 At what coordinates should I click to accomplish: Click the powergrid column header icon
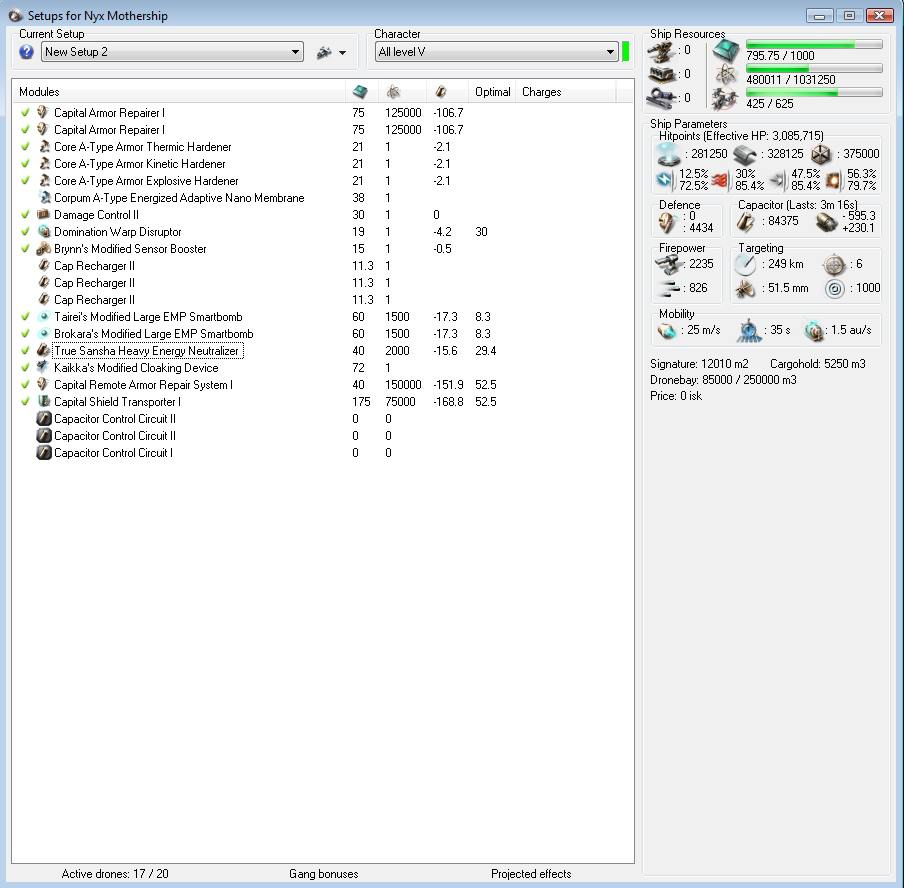393,92
